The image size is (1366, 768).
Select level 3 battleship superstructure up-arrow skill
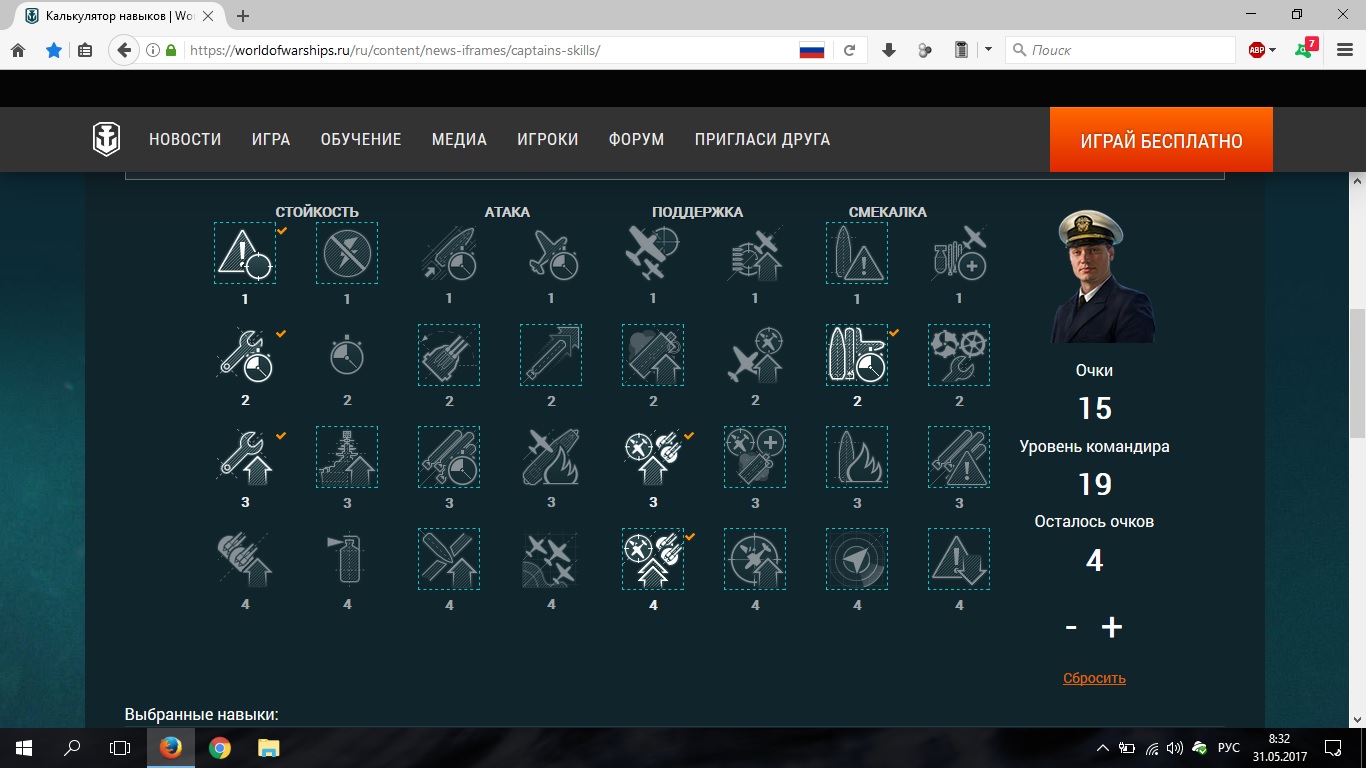click(347, 457)
